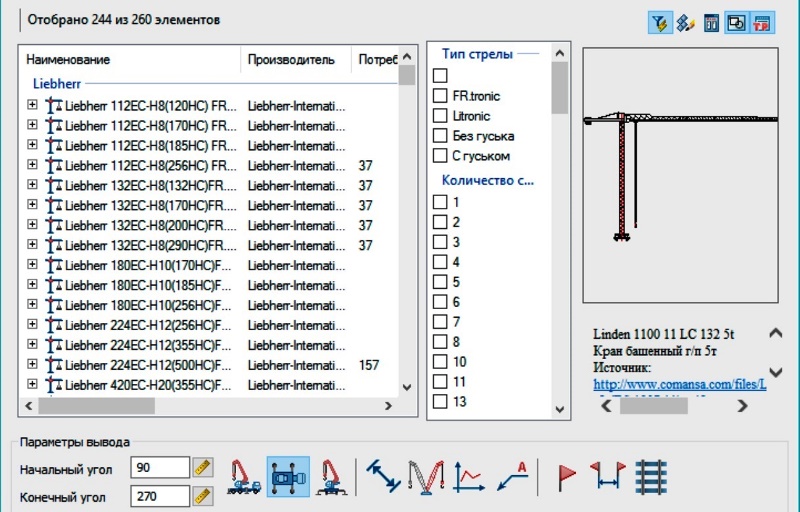Screen dimensions: 800x512
Task: Click description panel down chevron
Action: [776, 372]
